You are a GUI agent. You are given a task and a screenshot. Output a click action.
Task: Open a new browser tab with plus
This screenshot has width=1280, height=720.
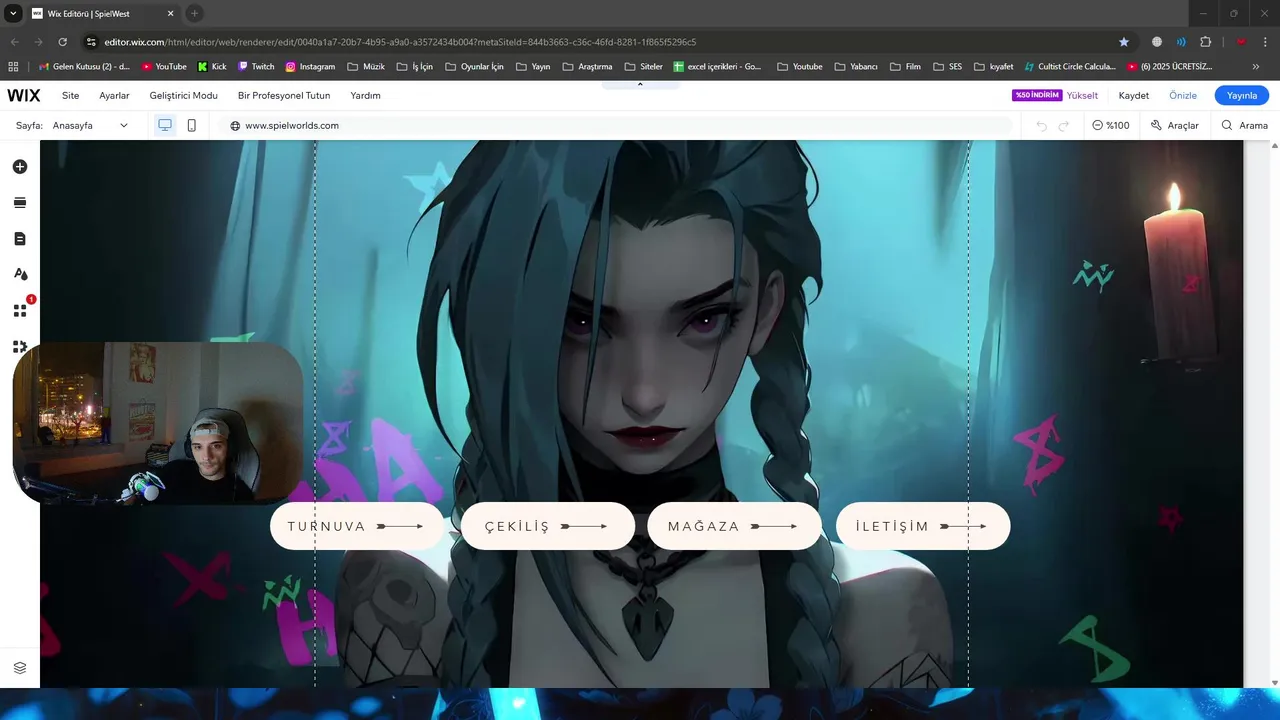coord(195,14)
